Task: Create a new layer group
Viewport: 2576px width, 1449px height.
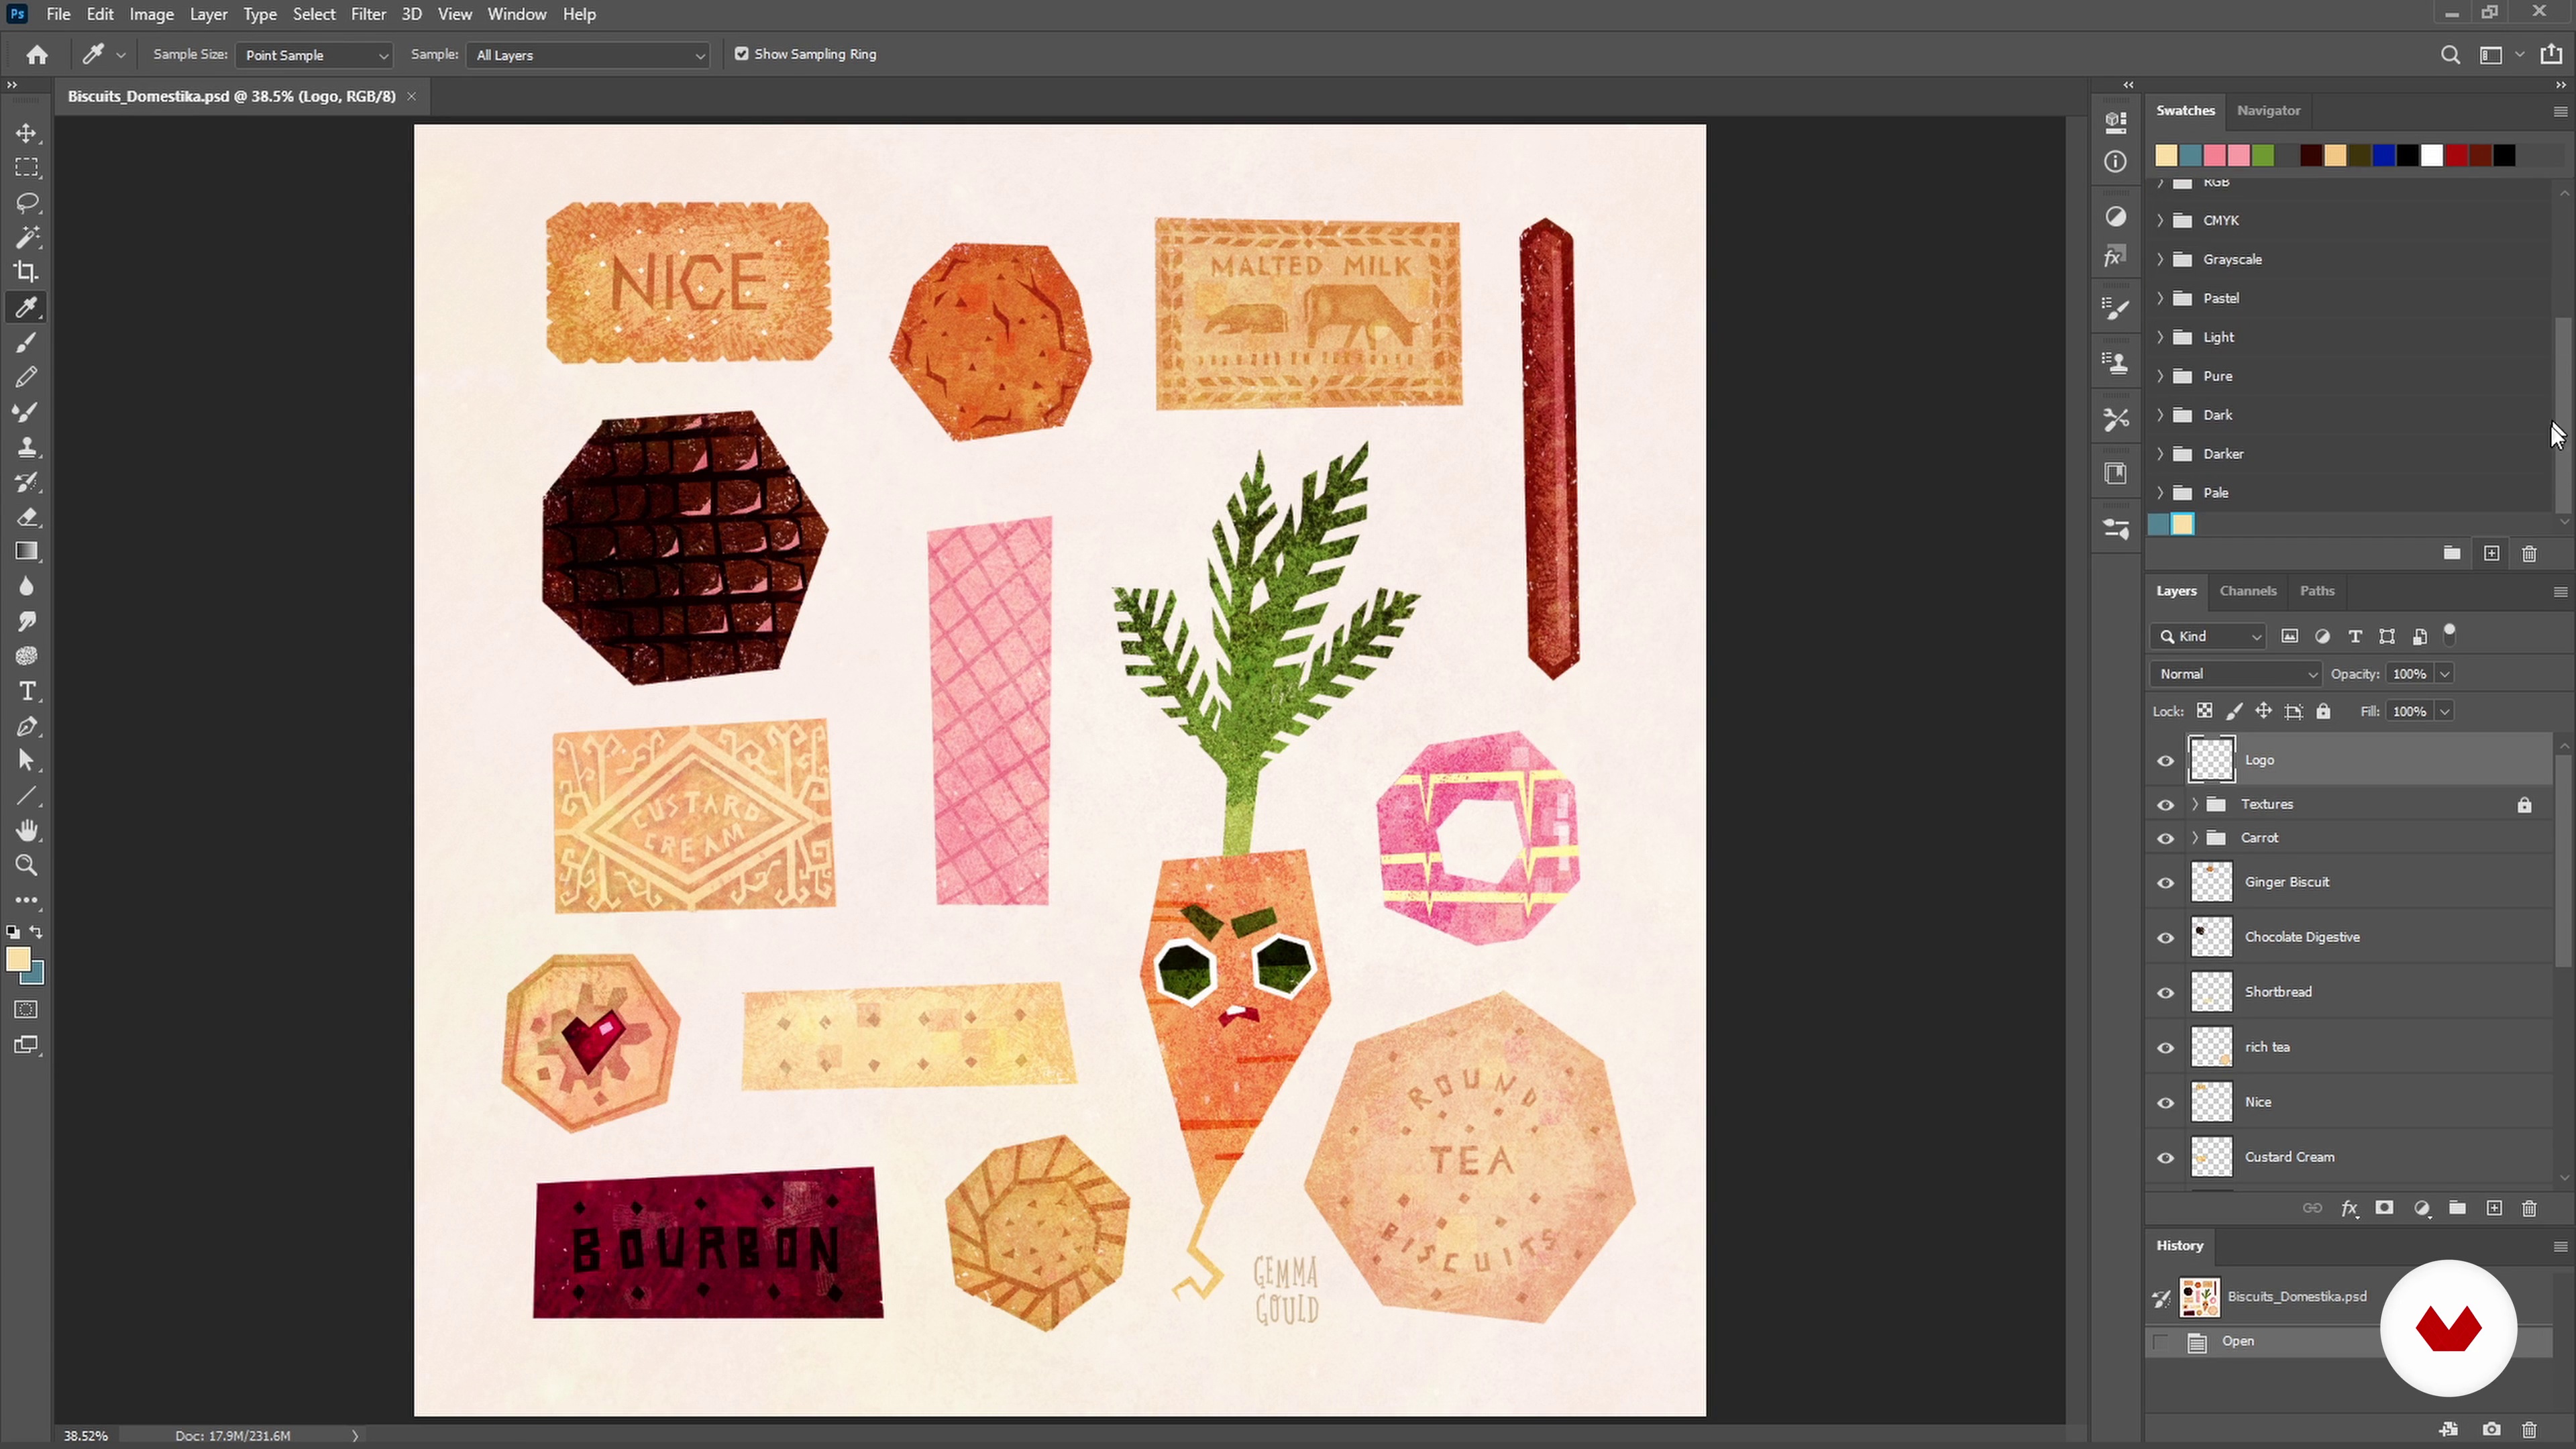Action: click(x=2457, y=1208)
